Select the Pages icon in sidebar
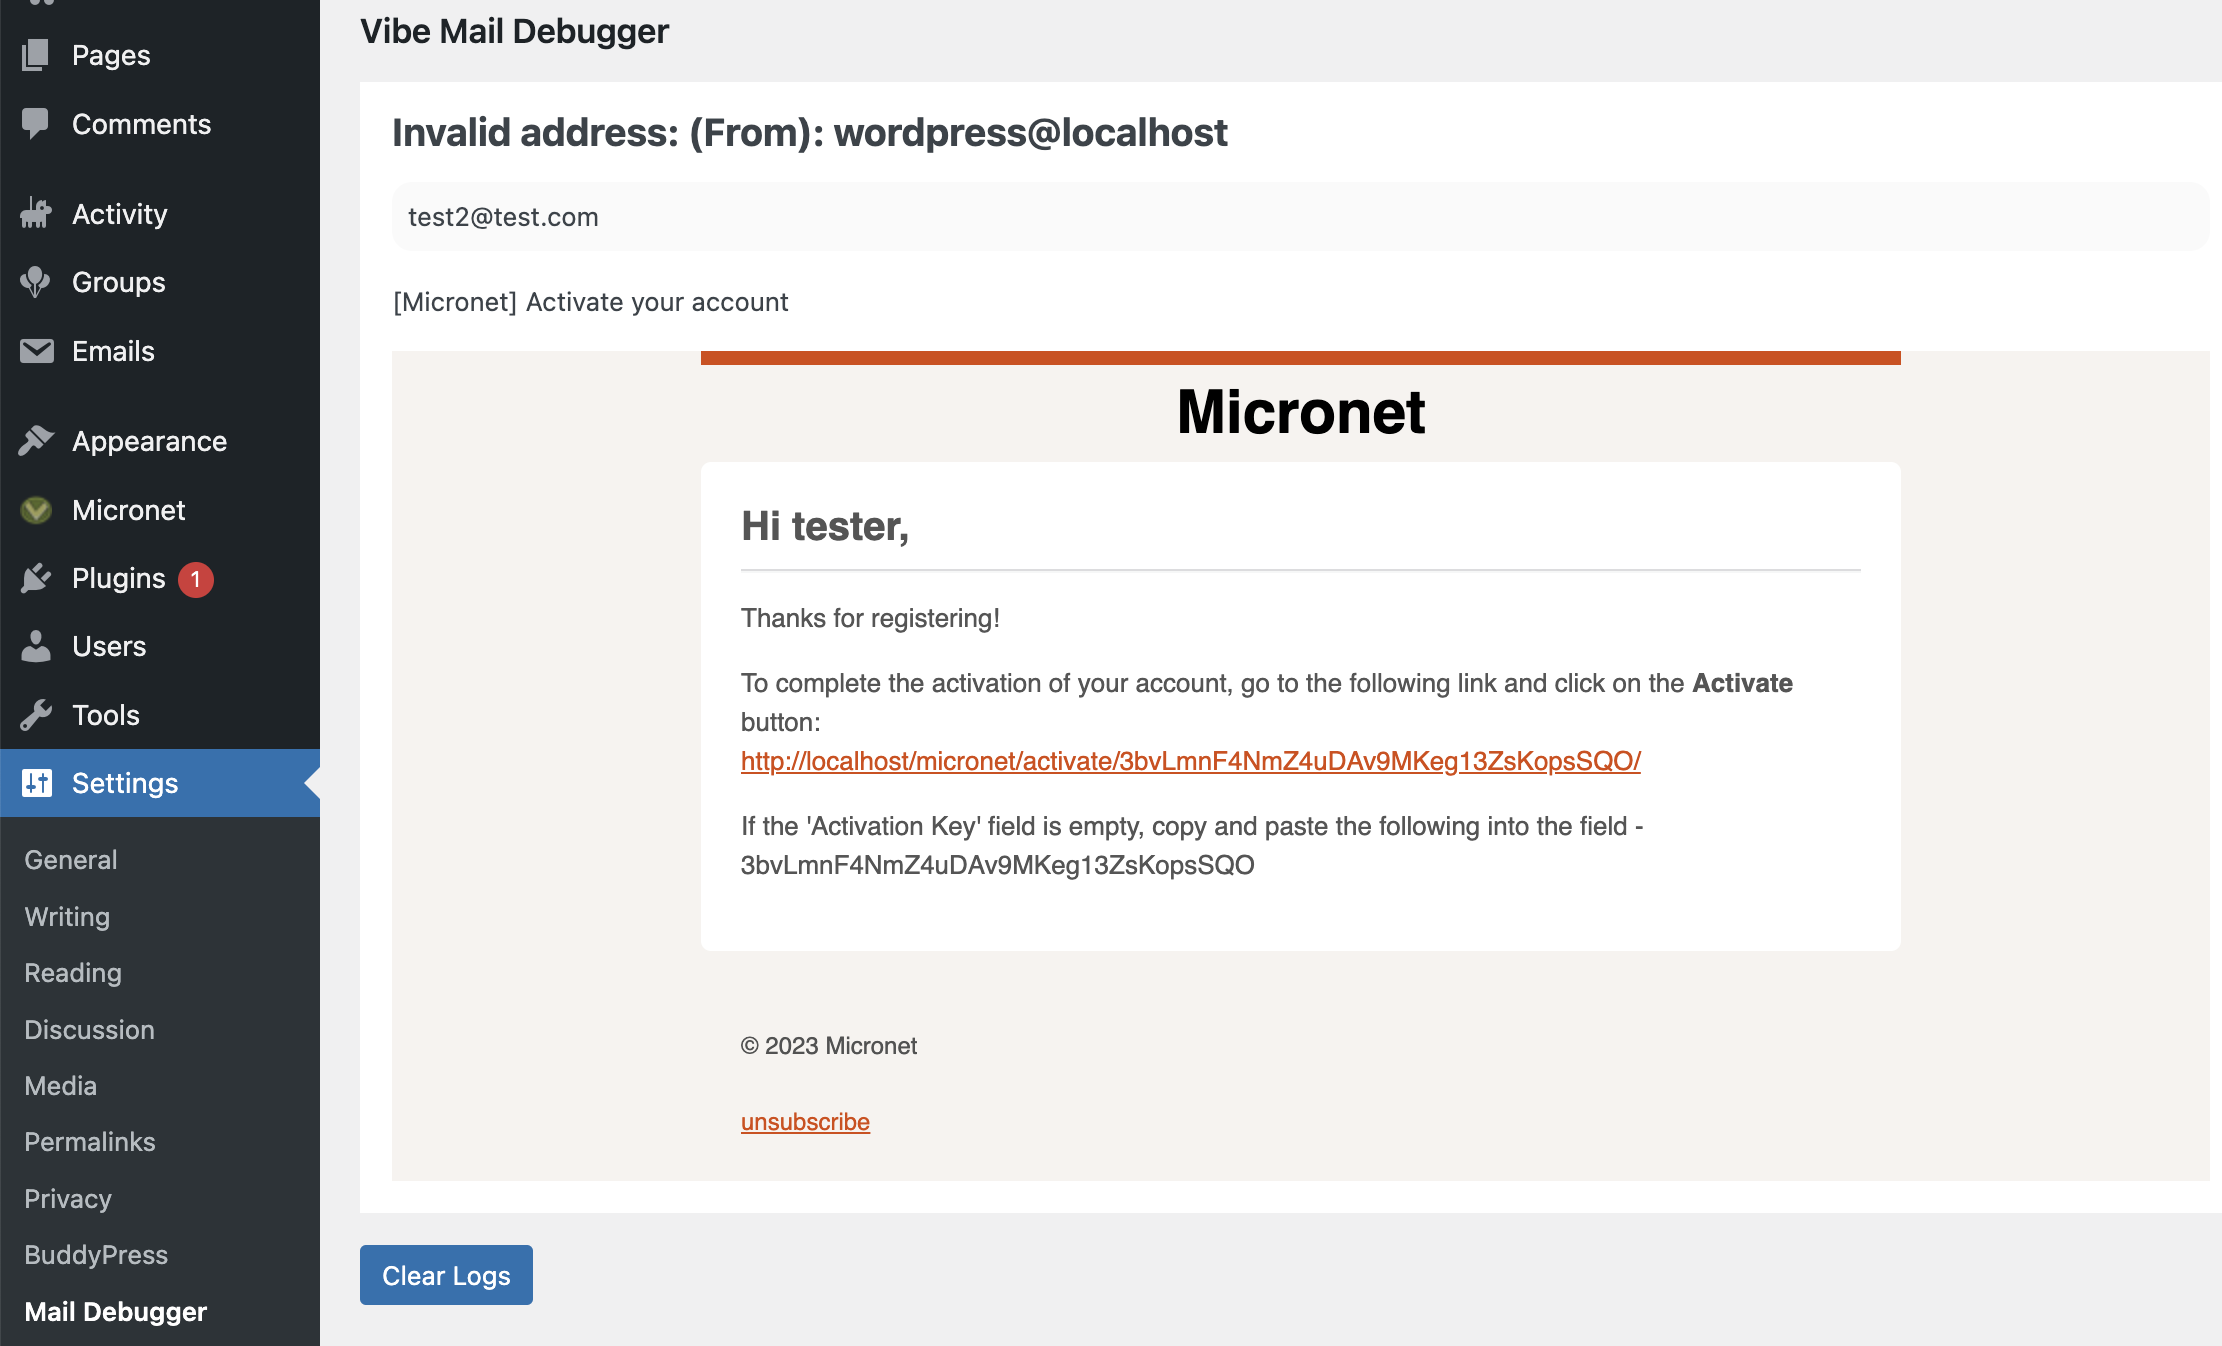2222x1346 pixels. [36, 55]
